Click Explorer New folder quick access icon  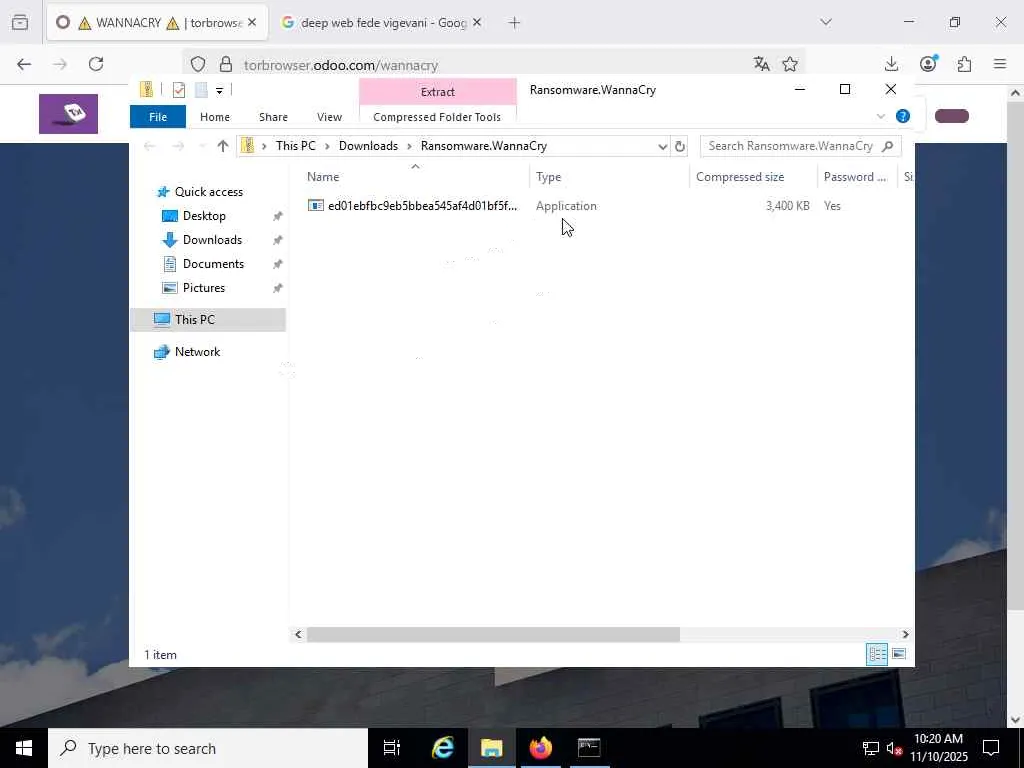201,90
